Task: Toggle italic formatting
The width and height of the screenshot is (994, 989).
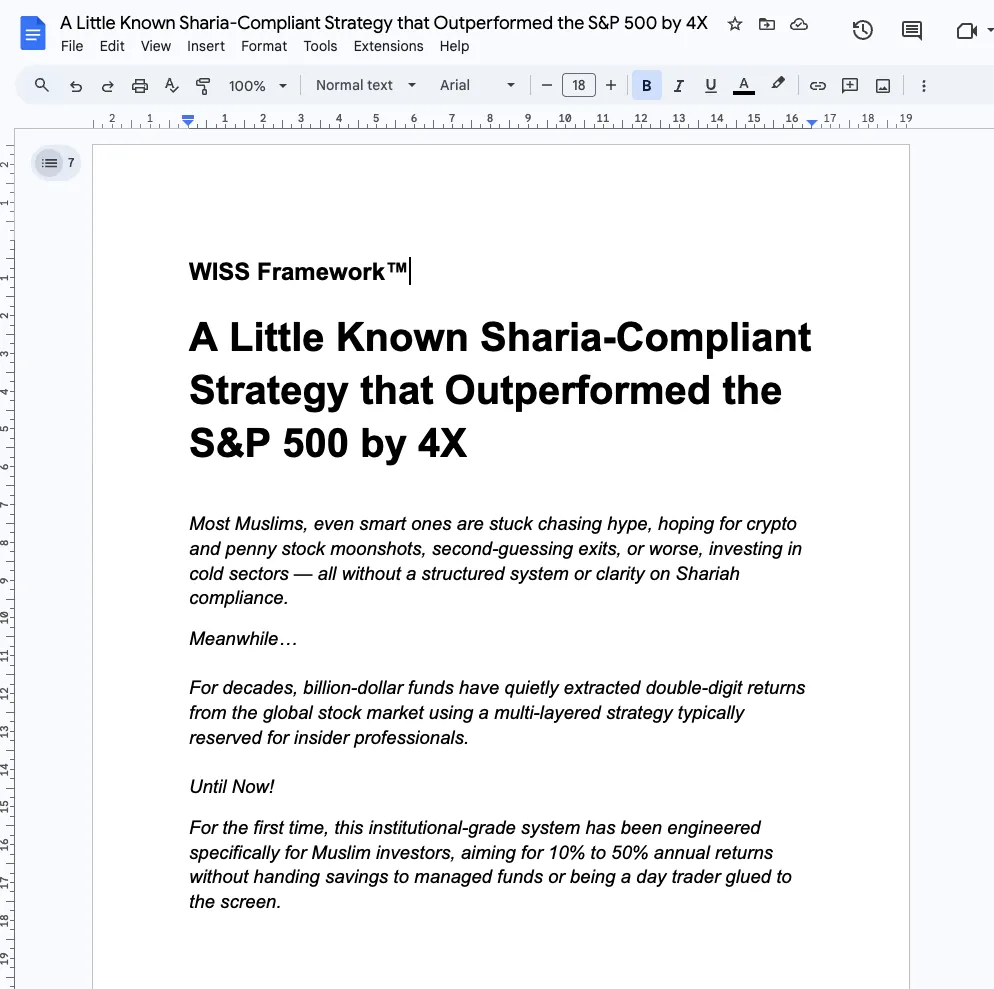Action: click(x=679, y=86)
